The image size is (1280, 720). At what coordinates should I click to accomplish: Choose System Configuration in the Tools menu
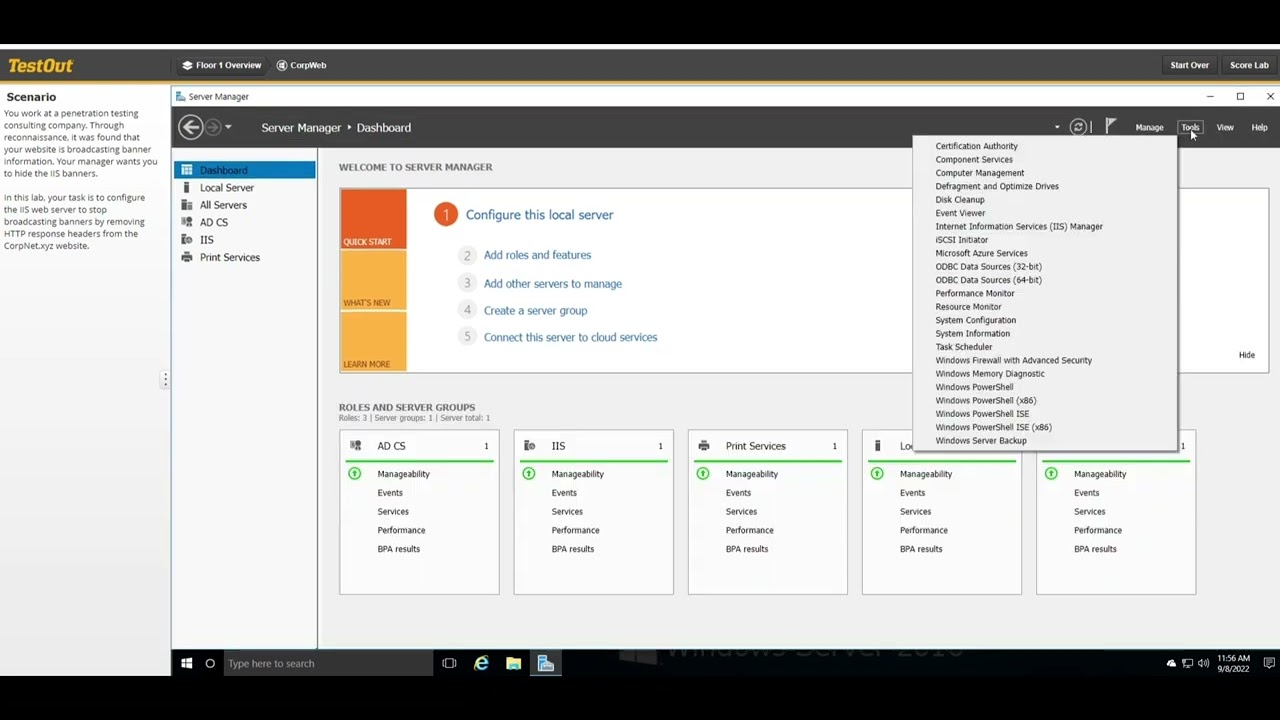(975, 320)
